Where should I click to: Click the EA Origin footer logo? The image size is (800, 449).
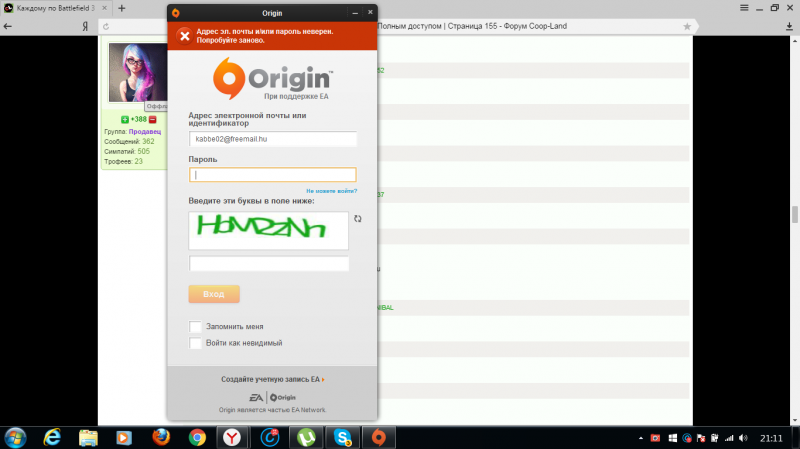272,397
